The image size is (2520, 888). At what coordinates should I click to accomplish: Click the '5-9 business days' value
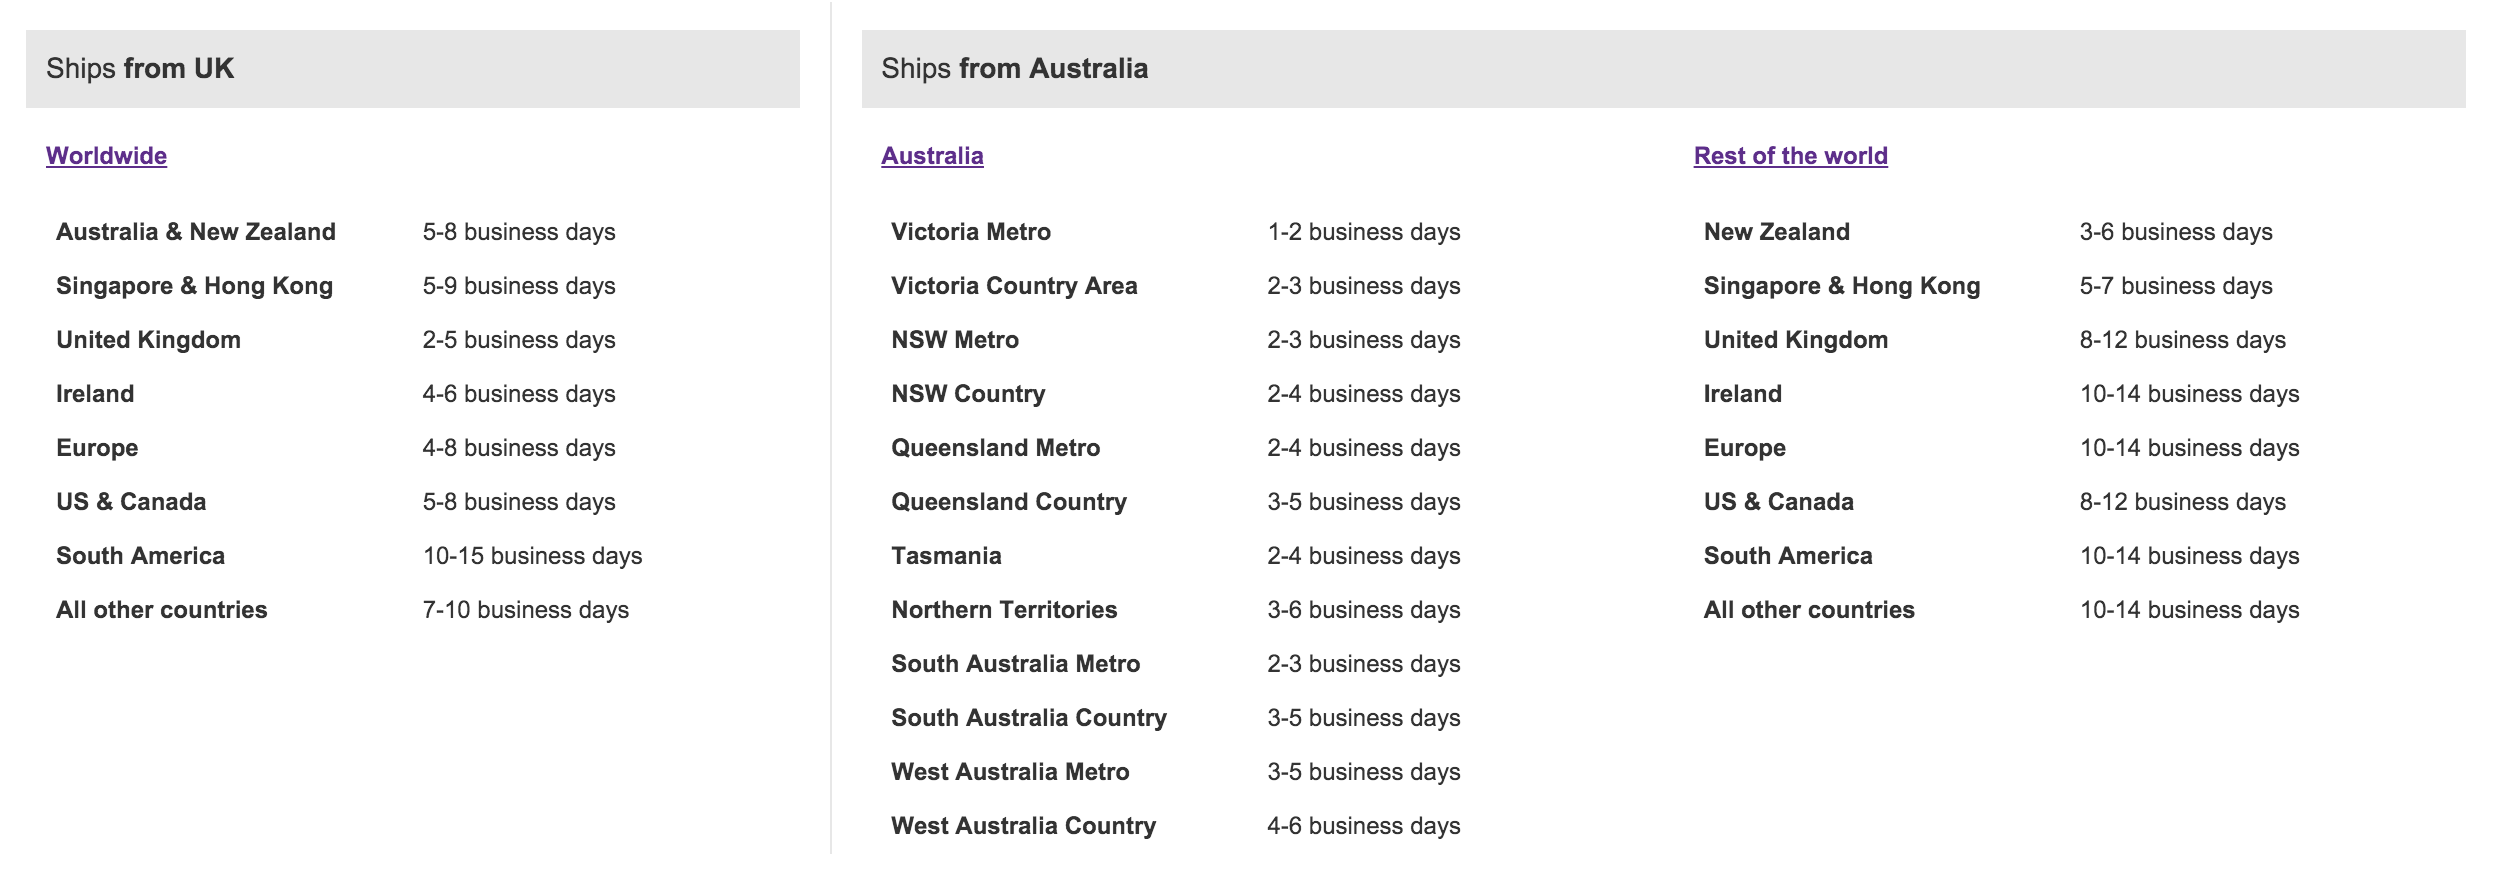click(519, 286)
